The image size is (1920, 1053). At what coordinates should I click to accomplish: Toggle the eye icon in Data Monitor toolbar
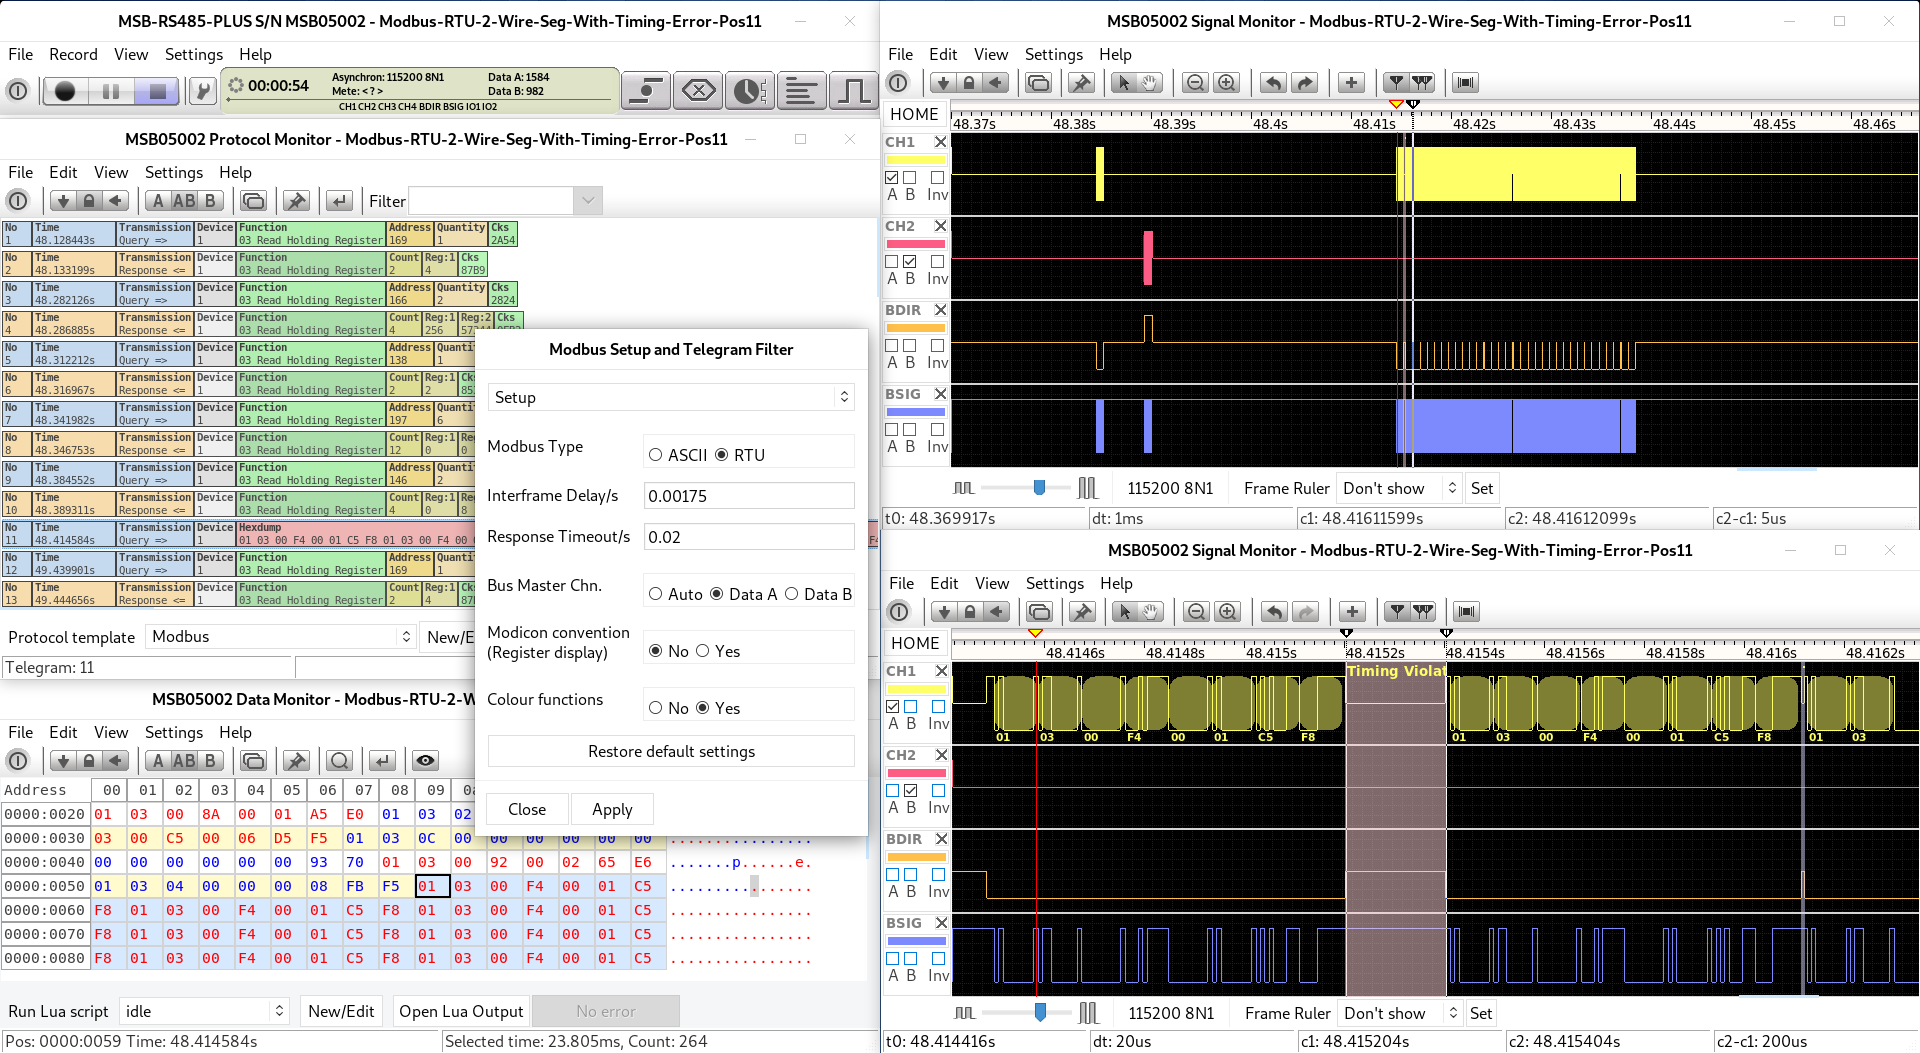click(425, 761)
